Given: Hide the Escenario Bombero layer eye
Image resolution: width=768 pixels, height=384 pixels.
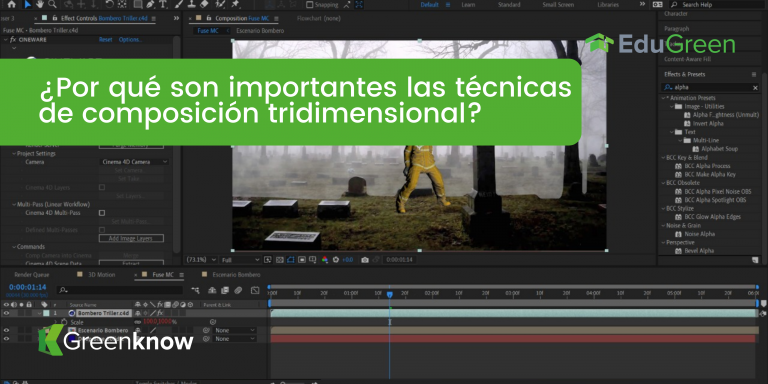Looking at the screenshot, I should [x=6, y=331].
